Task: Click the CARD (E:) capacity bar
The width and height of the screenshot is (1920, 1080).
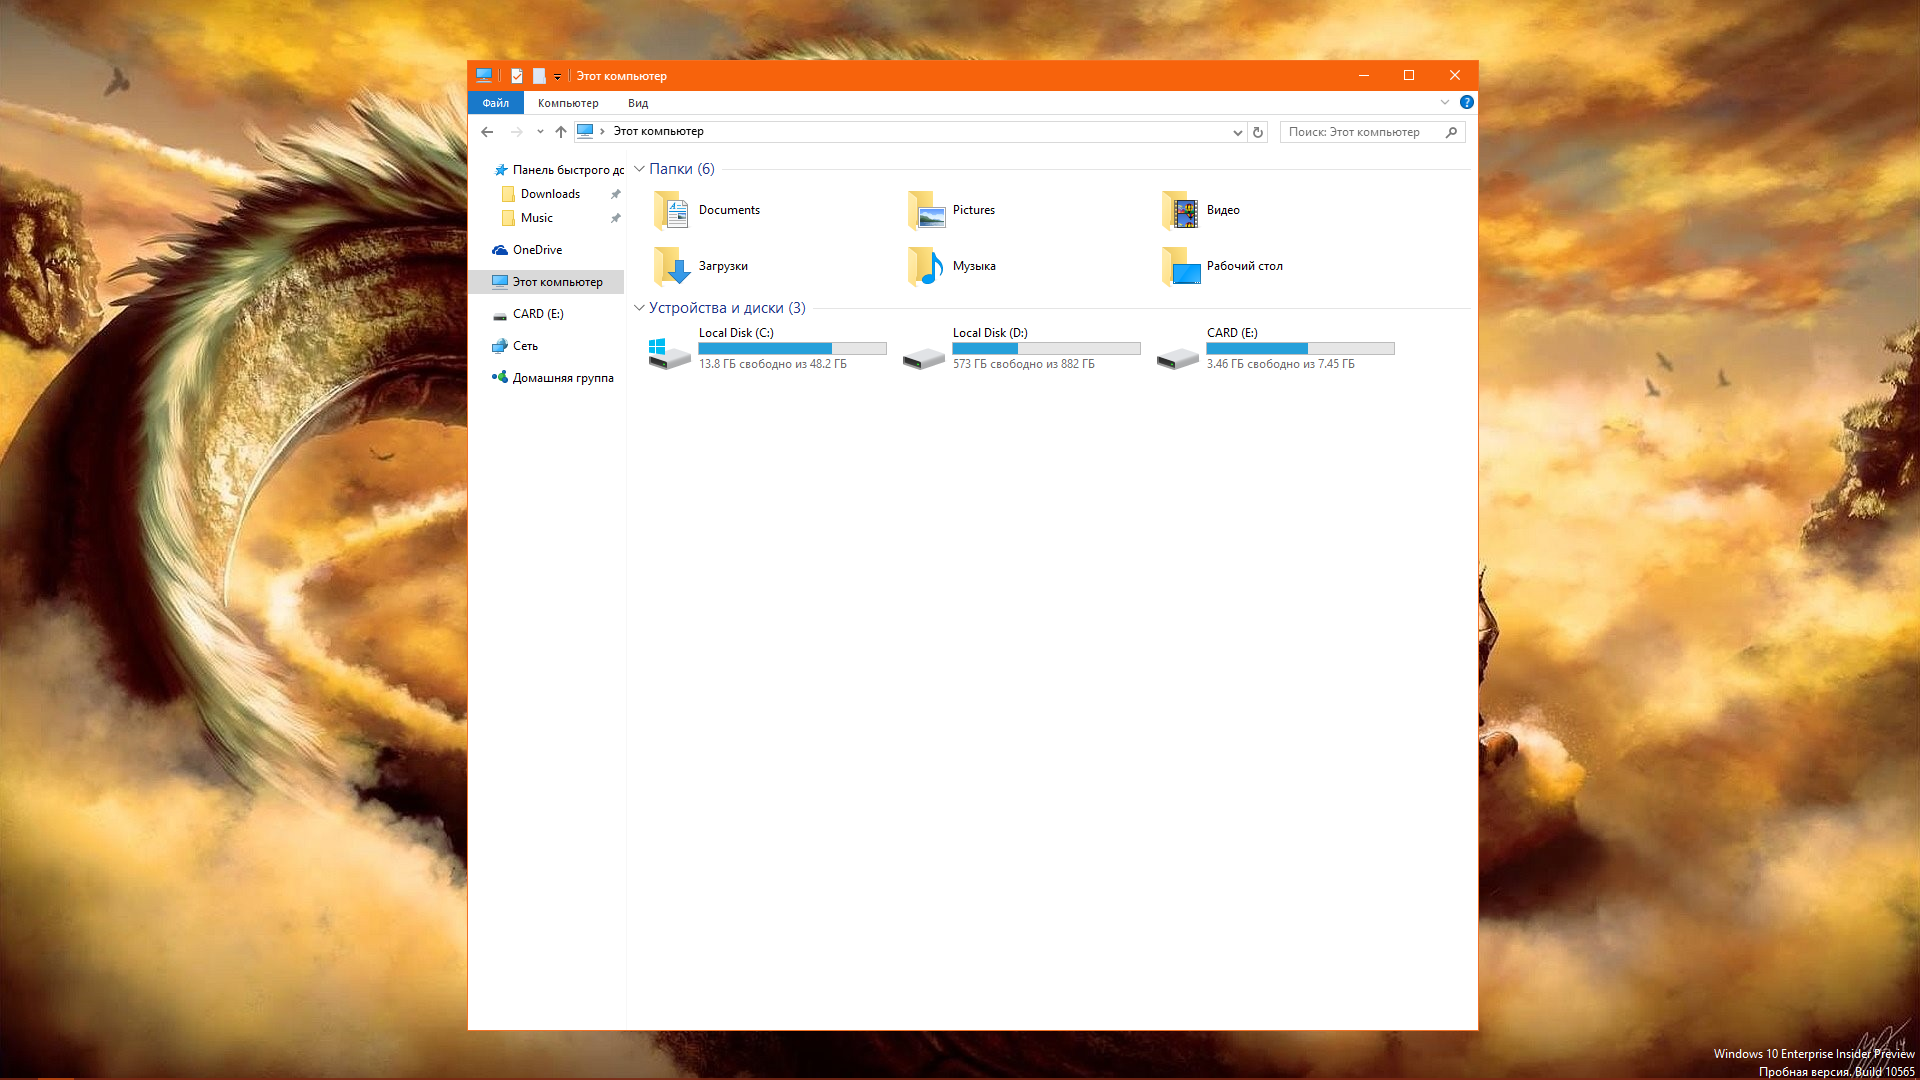Action: pyautogui.click(x=1300, y=349)
